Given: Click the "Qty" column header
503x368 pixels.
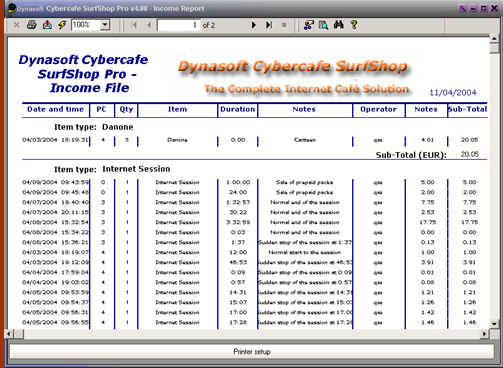Looking at the screenshot, I should click(126, 110).
